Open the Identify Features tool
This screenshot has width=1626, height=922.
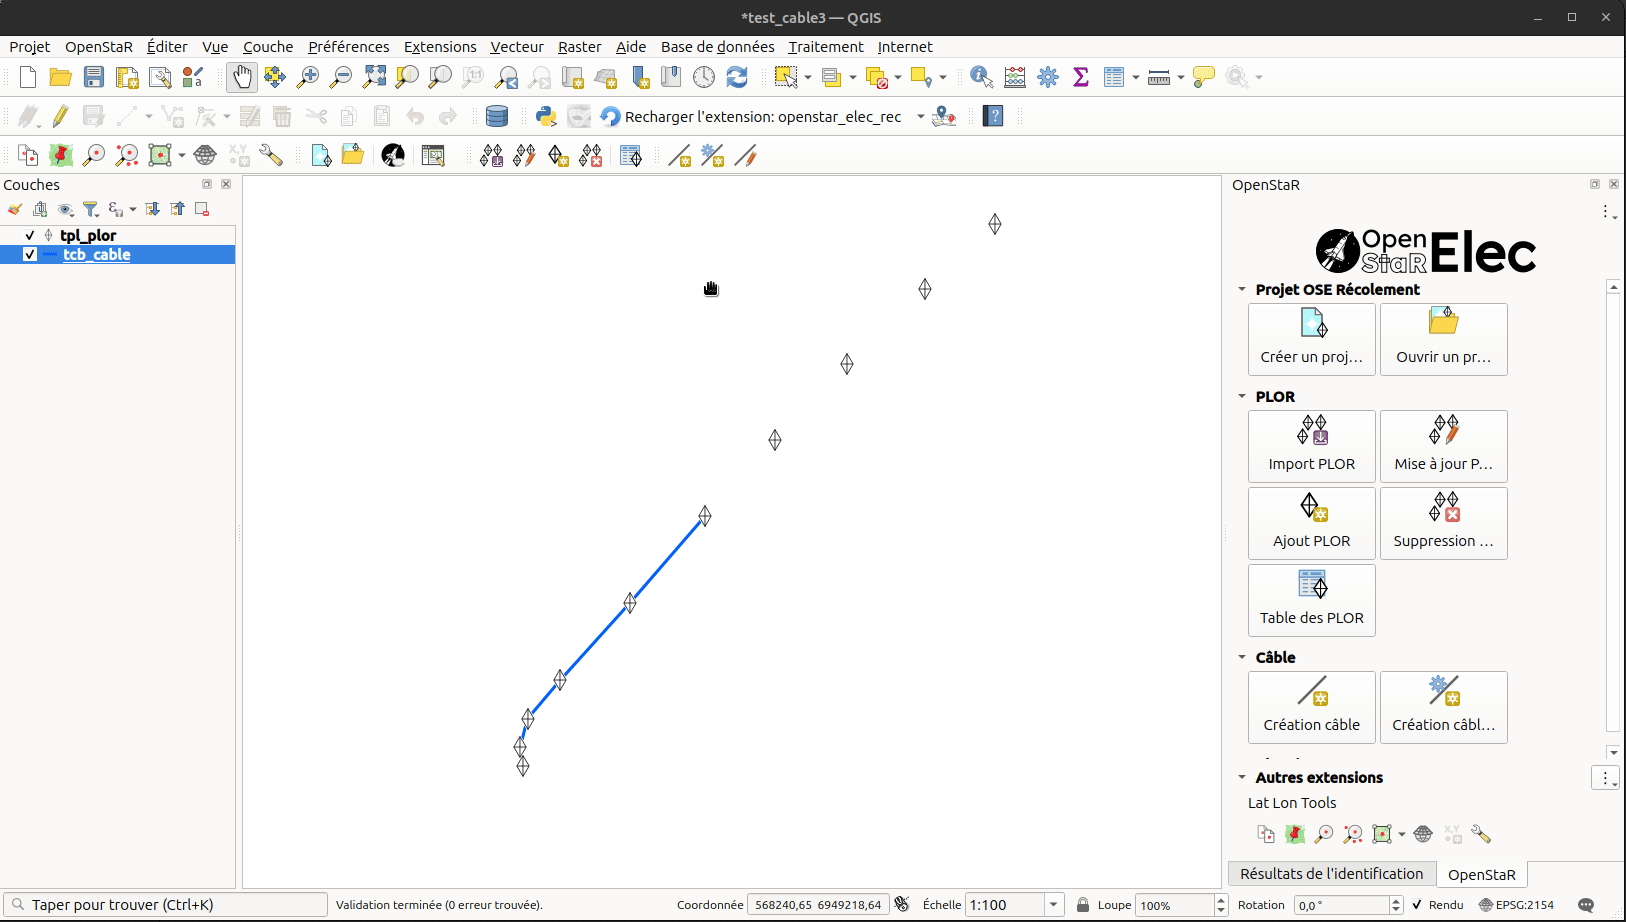click(x=982, y=77)
